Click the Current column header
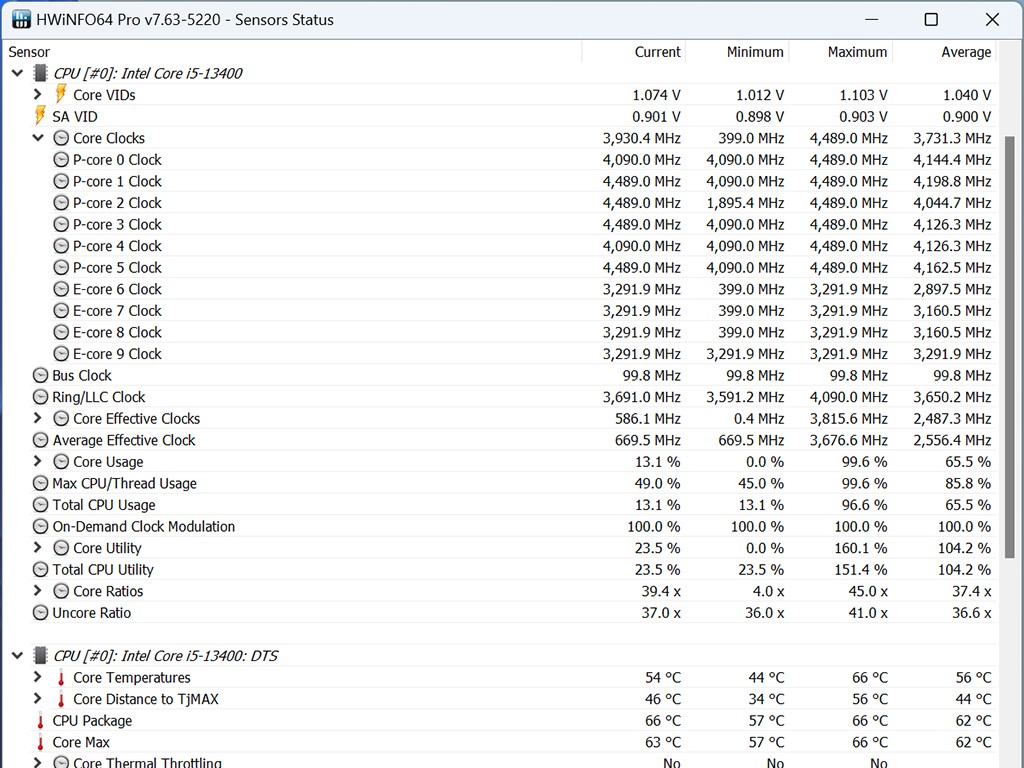The width and height of the screenshot is (1024, 768). [657, 52]
